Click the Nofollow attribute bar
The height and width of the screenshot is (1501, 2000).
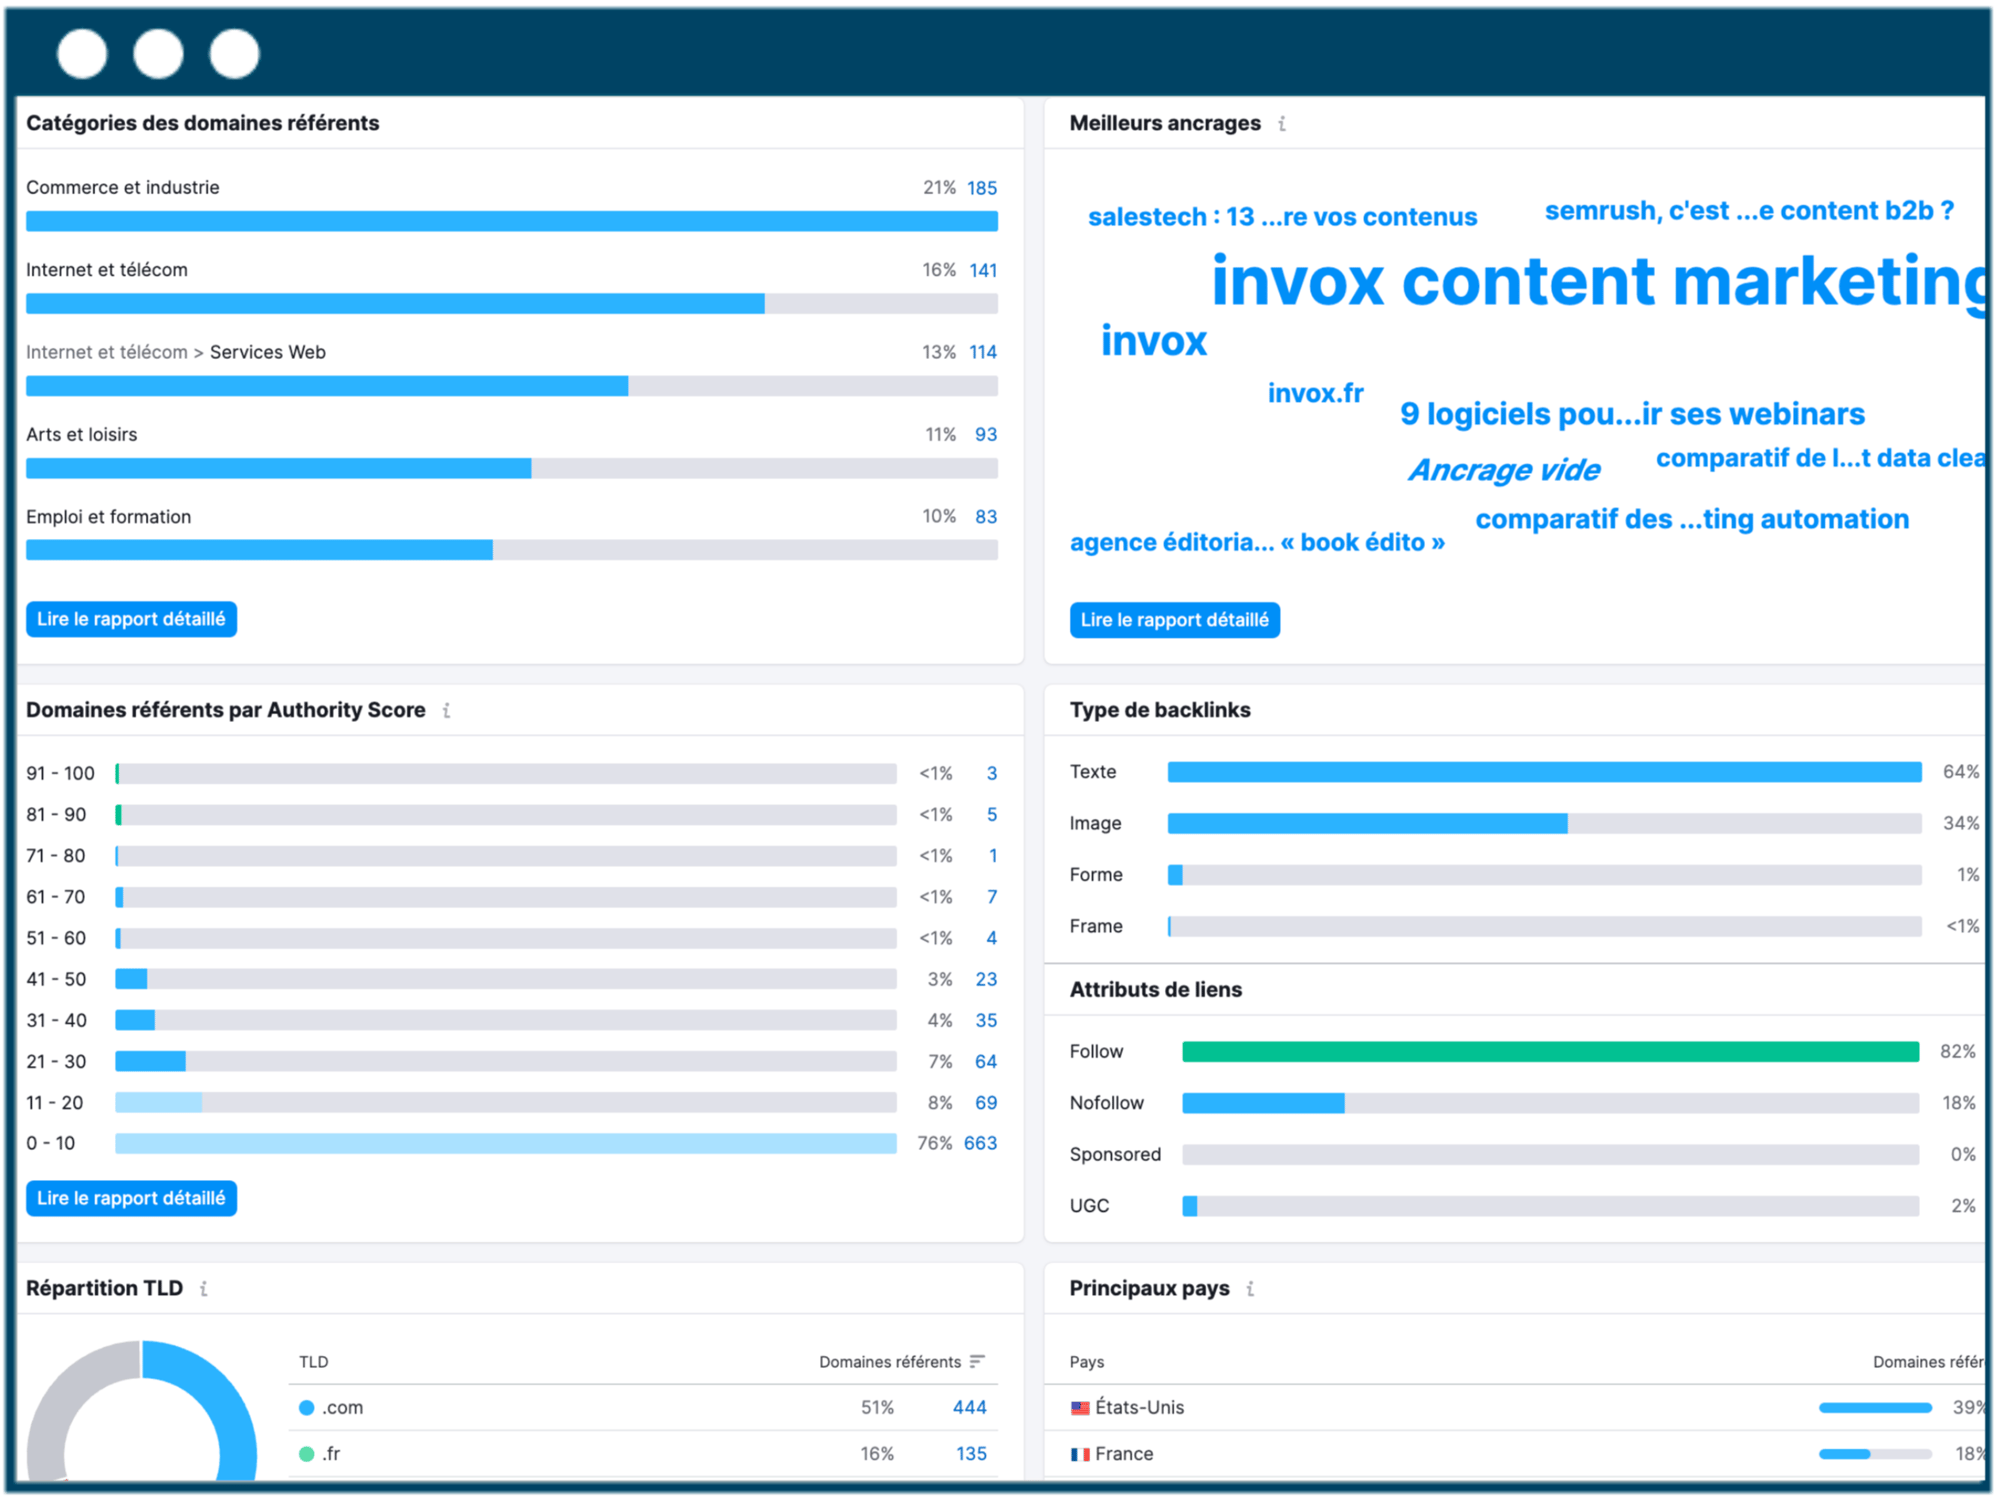pos(1550,1104)
